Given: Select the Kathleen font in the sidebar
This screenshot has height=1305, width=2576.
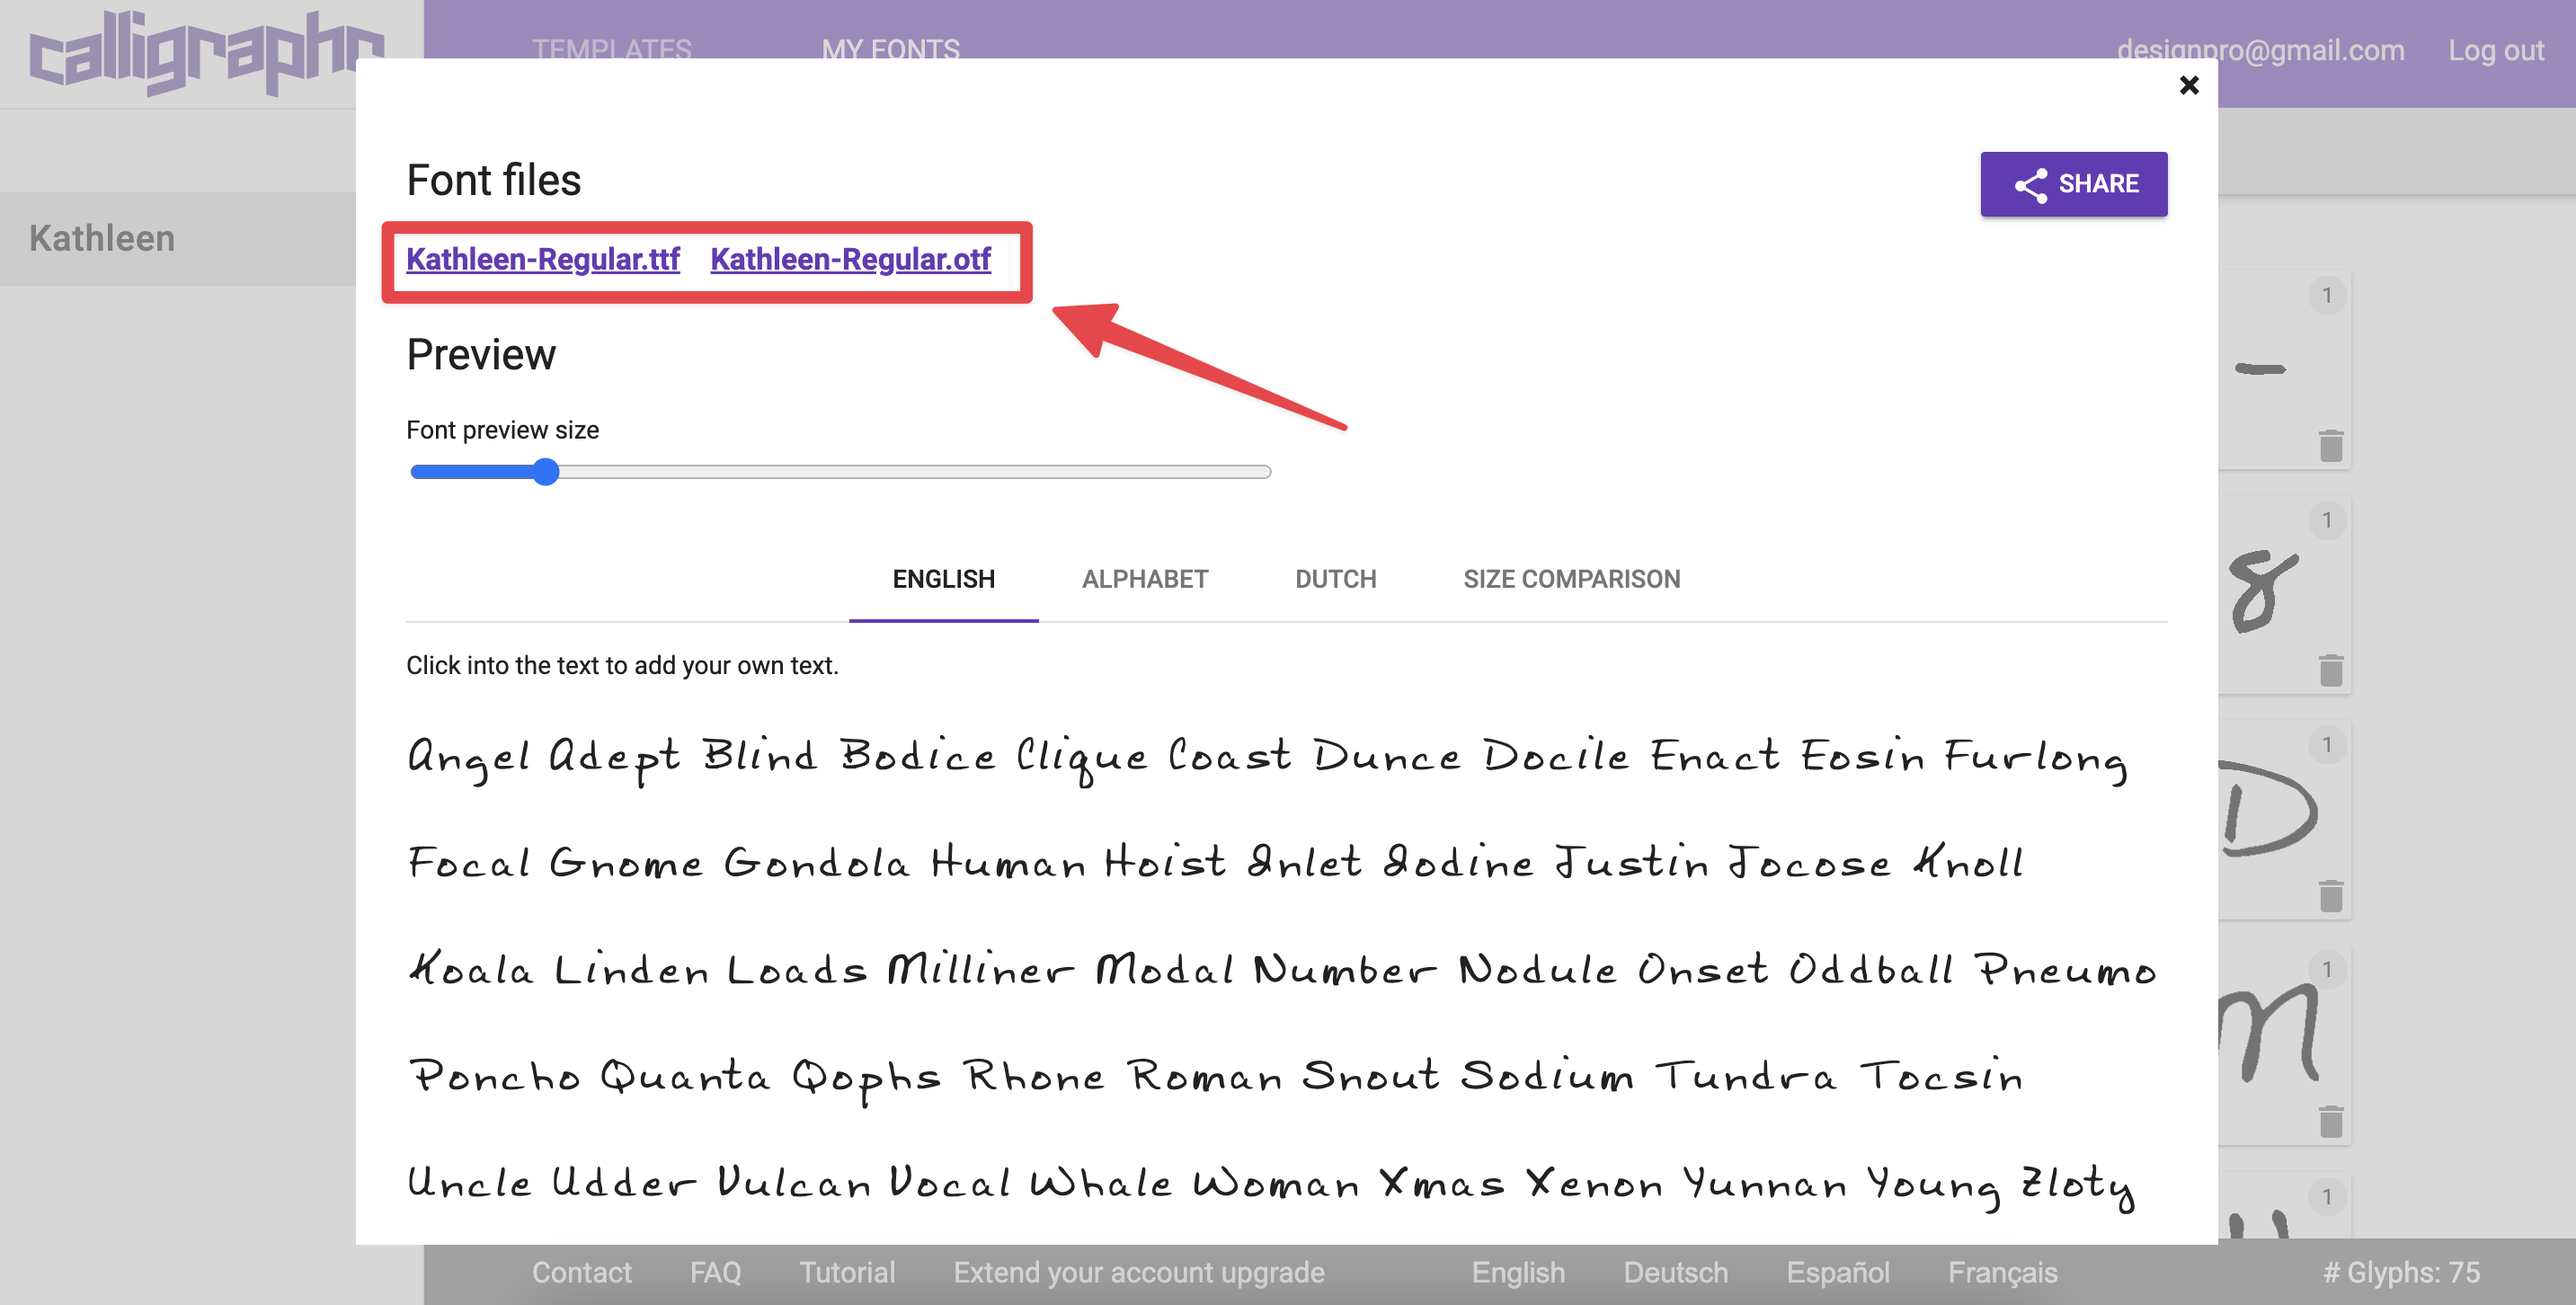Looking at the screenshot, I should pos(101,238).
